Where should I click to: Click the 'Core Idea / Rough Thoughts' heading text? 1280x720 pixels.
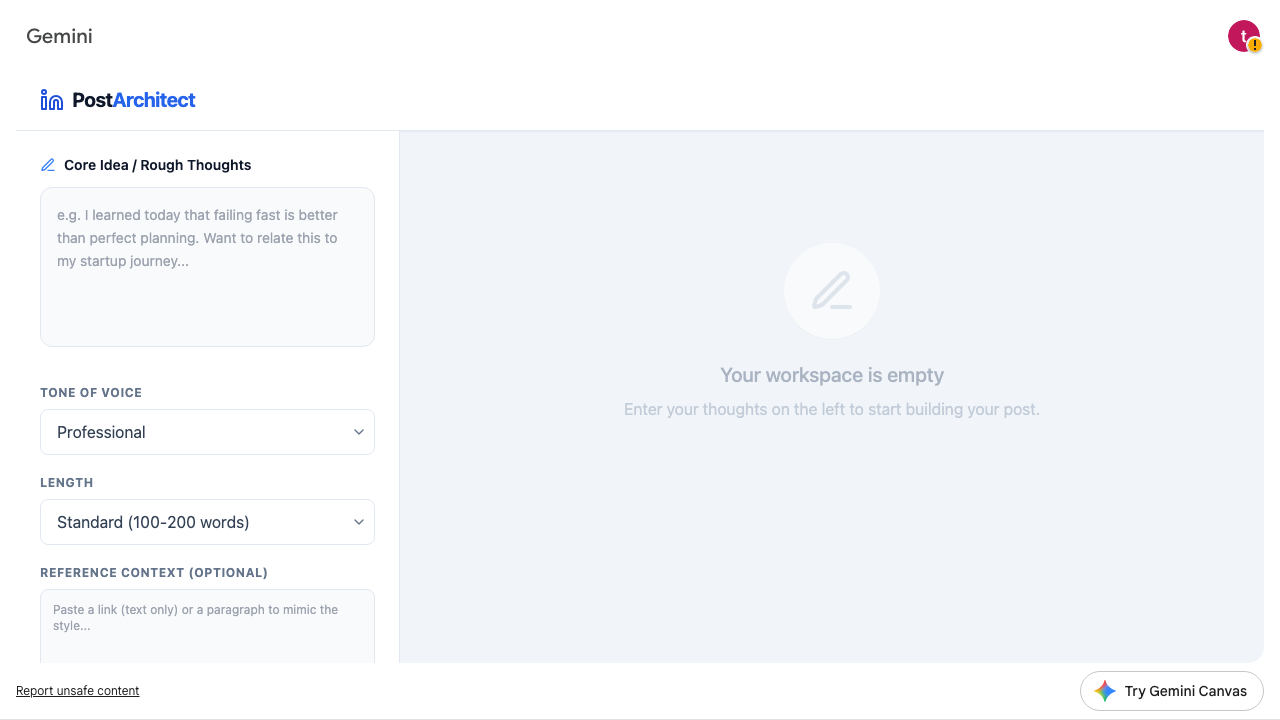157,165
